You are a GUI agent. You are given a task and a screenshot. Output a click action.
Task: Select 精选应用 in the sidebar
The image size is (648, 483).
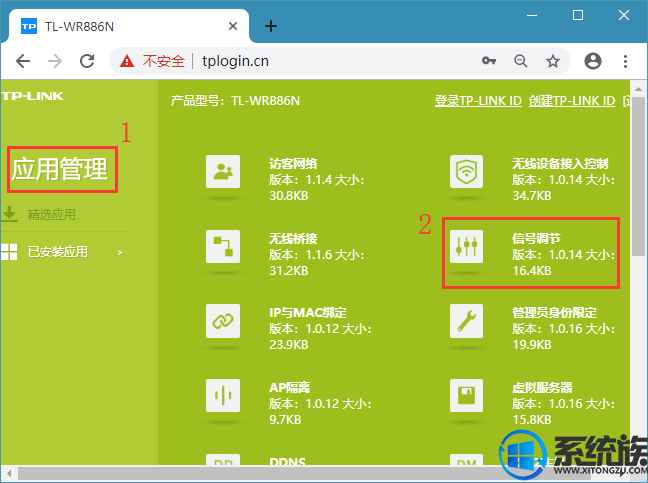52,214
